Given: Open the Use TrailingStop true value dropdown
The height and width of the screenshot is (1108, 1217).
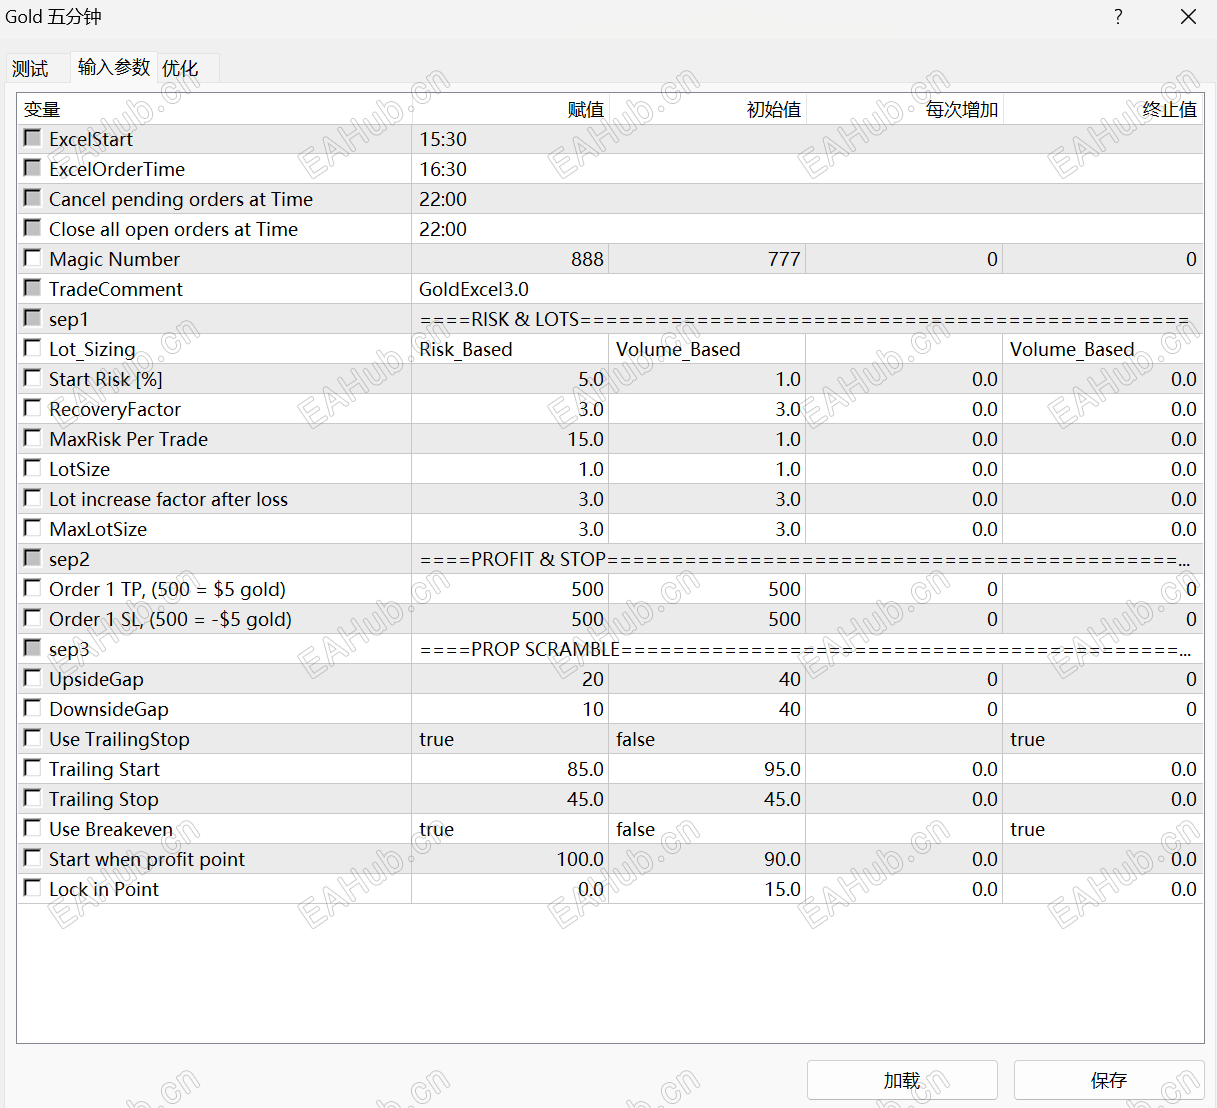Looking at the screenshot, I should pos(510,739).
